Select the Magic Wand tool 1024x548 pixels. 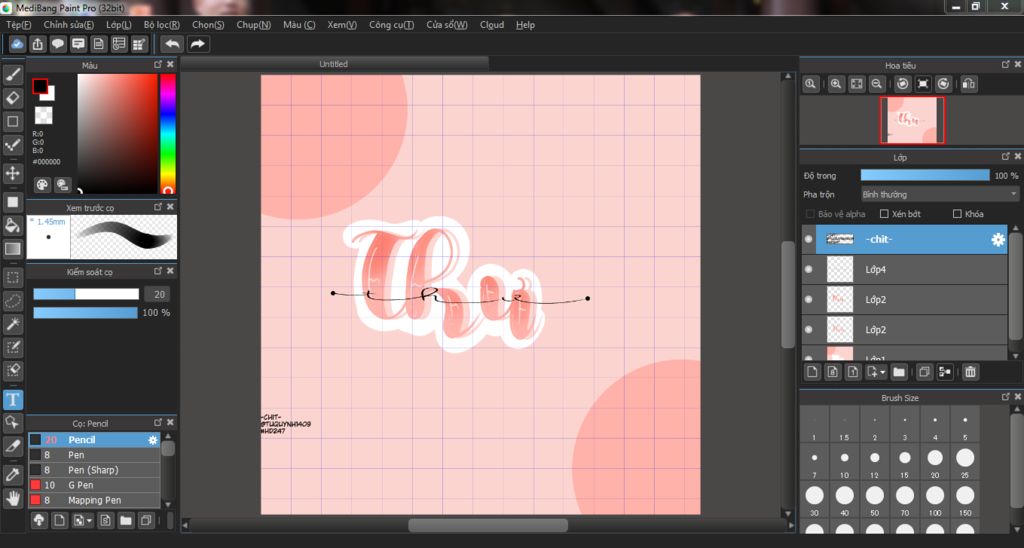point(12,324)
